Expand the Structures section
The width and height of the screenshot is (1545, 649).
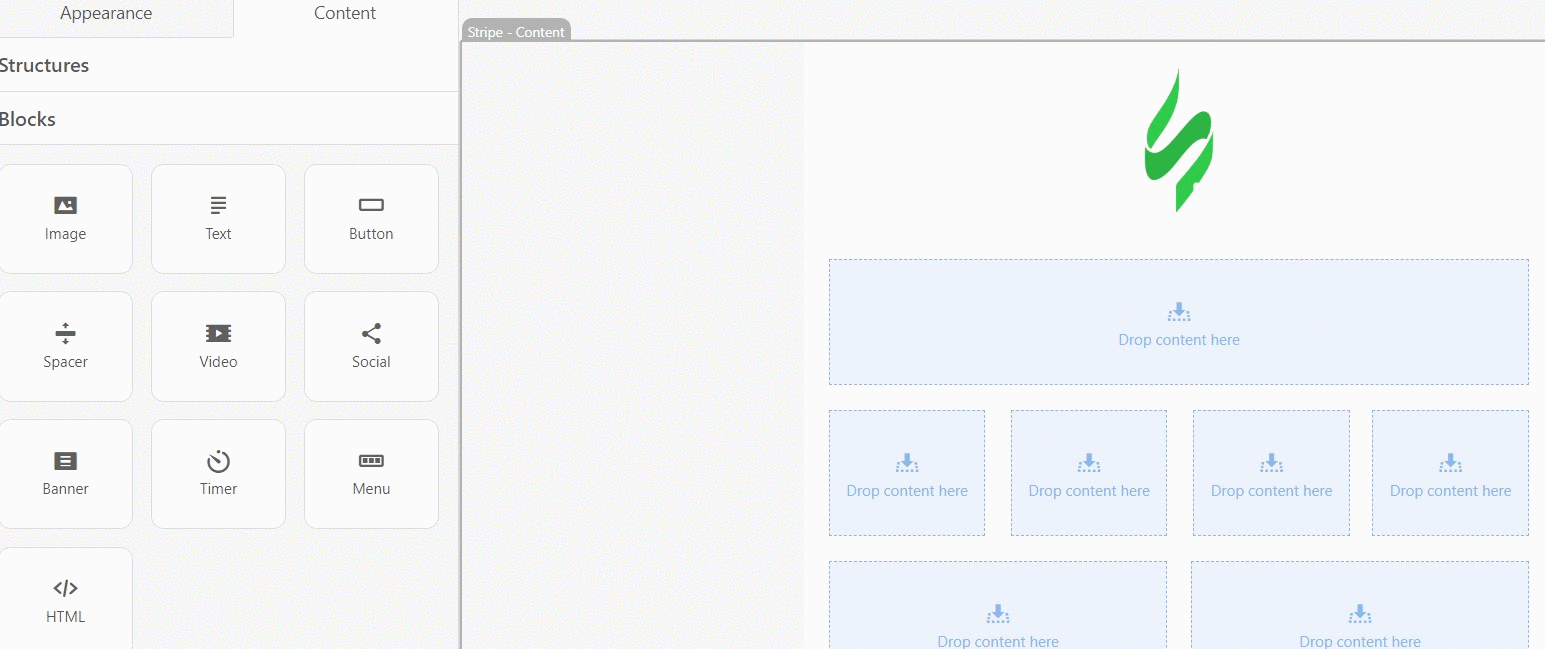pos(44,66)
